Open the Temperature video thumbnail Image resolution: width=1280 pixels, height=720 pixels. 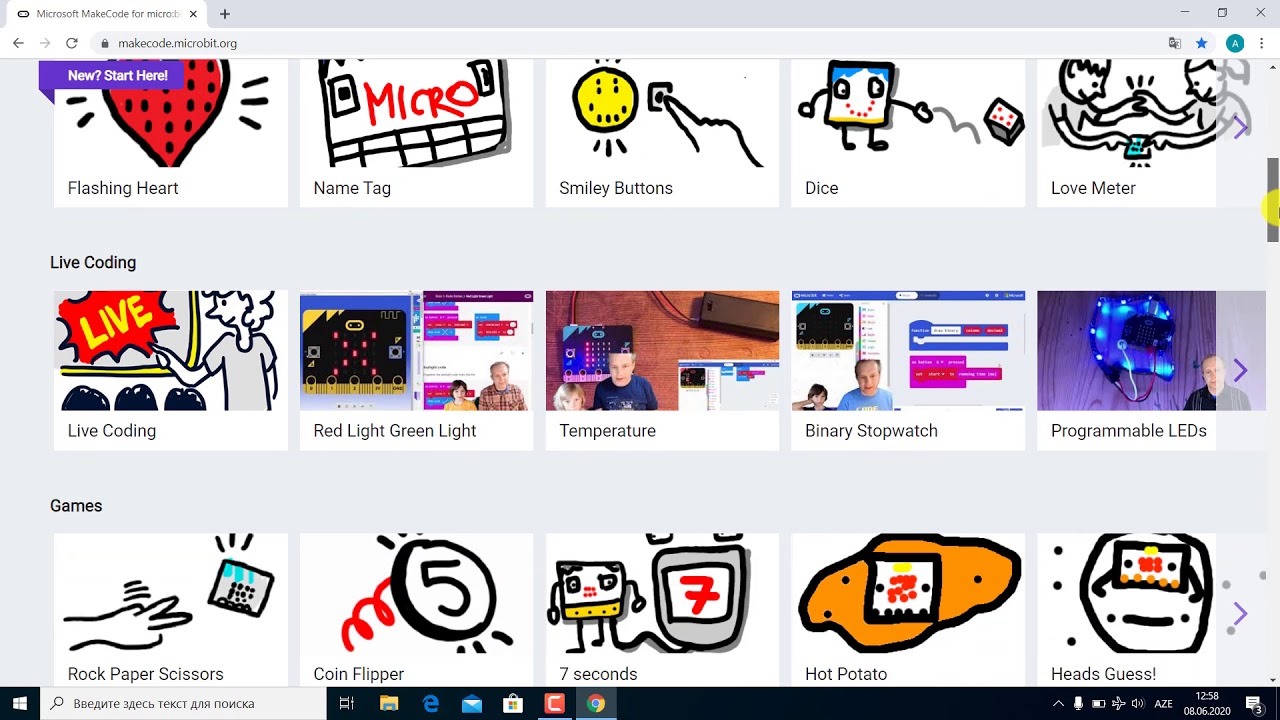coord(662,350)
